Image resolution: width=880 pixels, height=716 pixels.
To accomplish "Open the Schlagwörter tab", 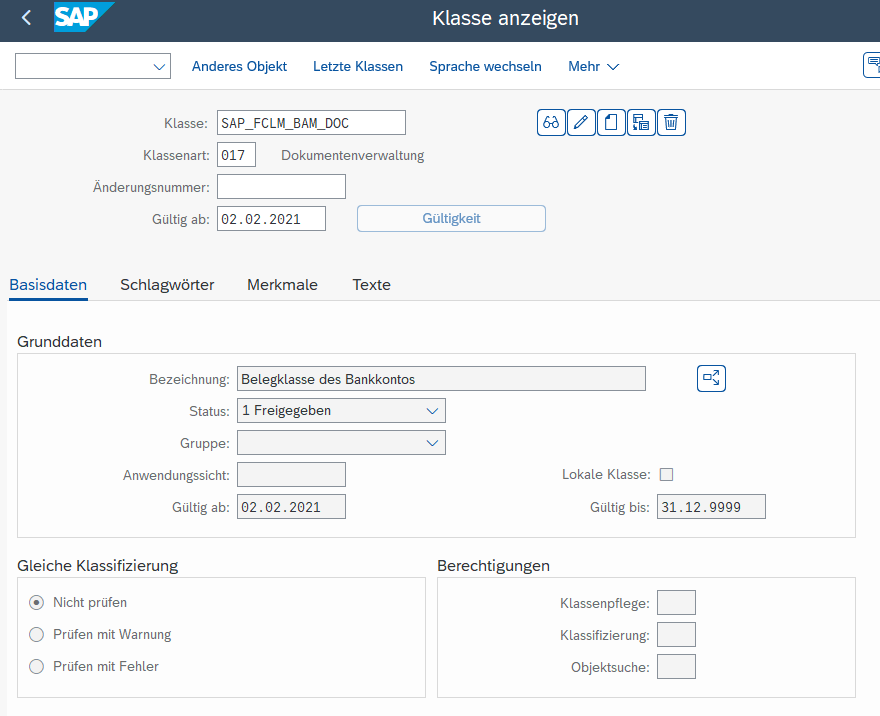I will tap(167, 285).
